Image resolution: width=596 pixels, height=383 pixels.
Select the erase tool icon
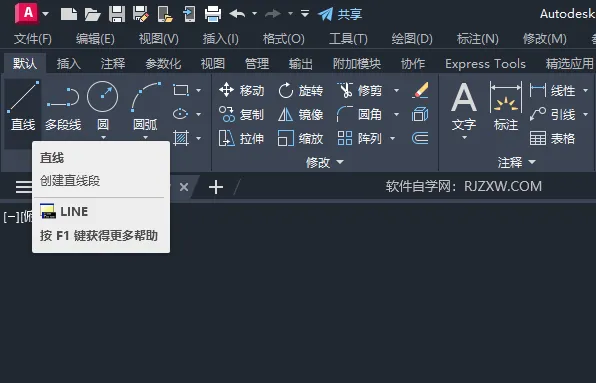[x=420, y=90]
